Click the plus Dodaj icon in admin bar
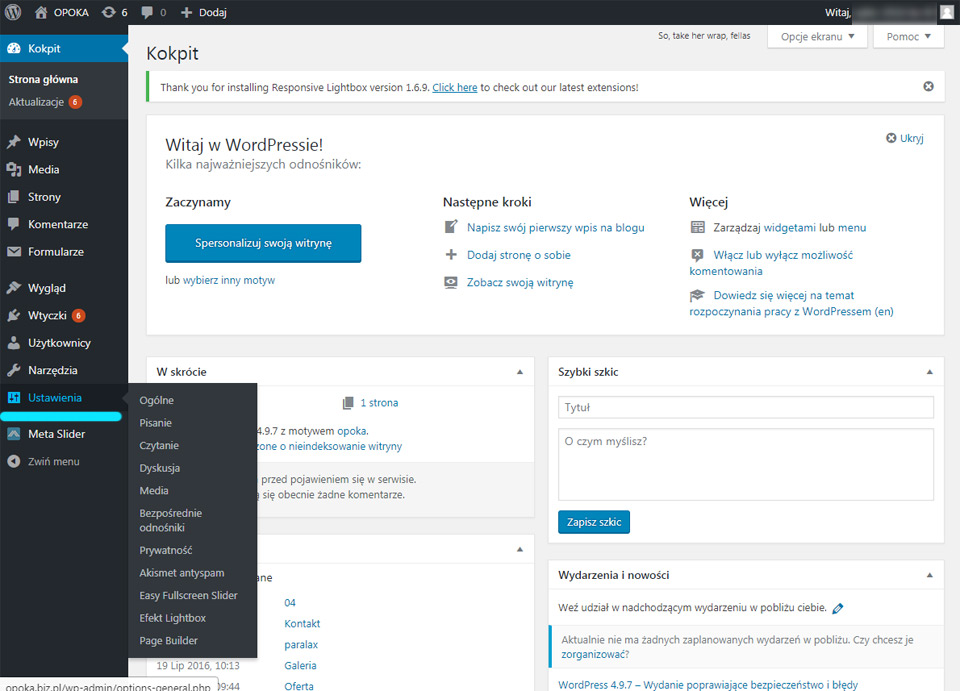The image size is (960, 691). [187, 12]
